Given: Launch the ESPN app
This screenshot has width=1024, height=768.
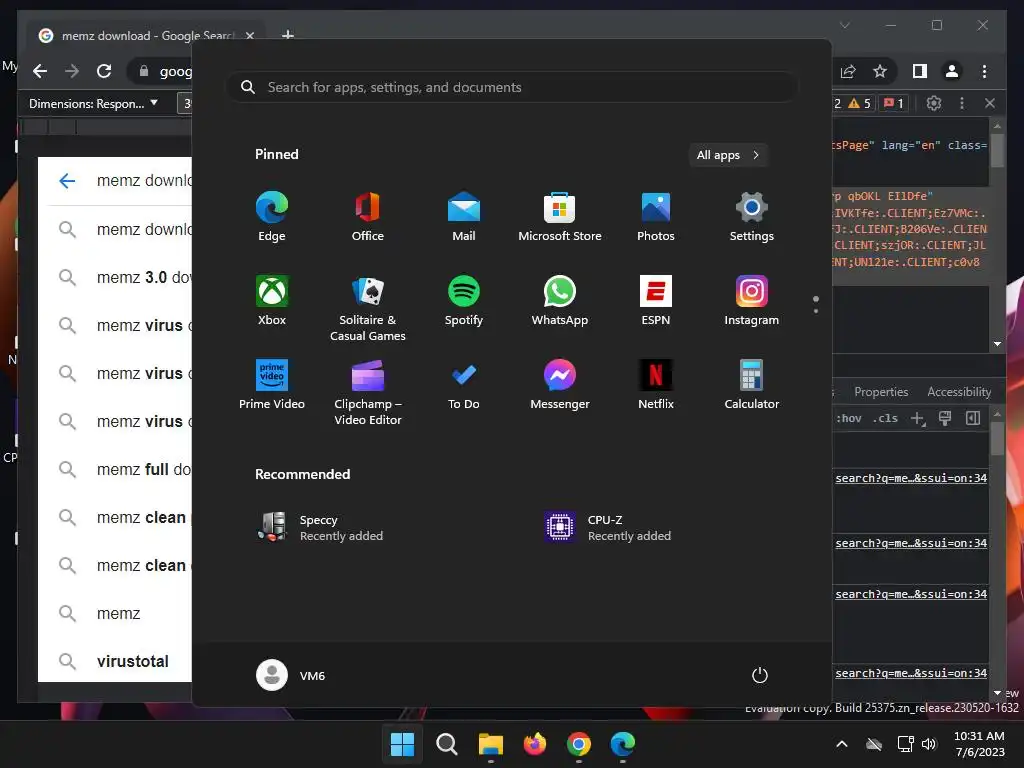Looking at the screenshot, I should 656,301.
